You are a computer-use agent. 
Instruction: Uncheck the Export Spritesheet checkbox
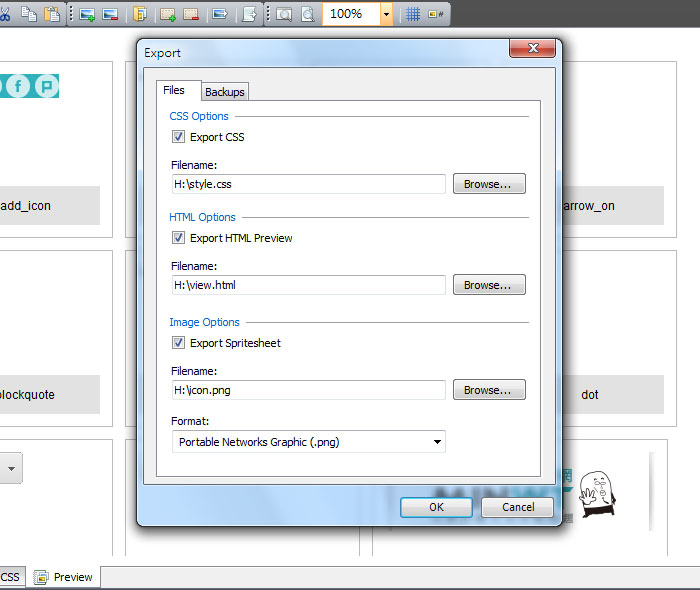(x=178, y=343)
